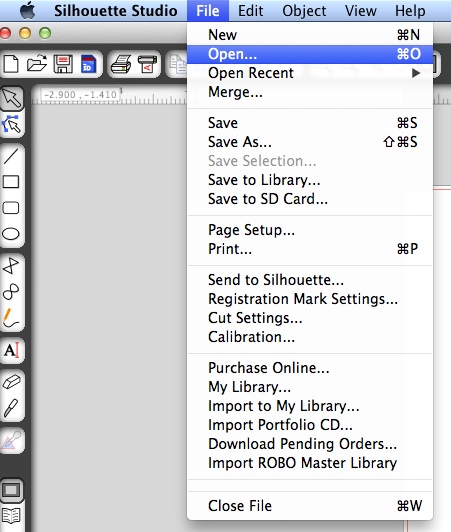Open the View menu
This screenshot has height=532, width=451.
pos(360,11)
